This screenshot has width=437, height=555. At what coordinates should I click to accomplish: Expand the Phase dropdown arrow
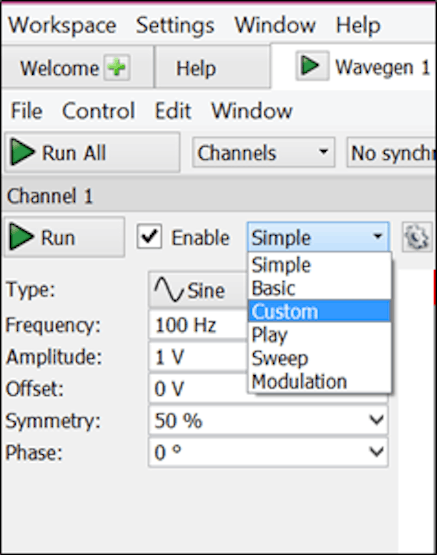[376, 452]
